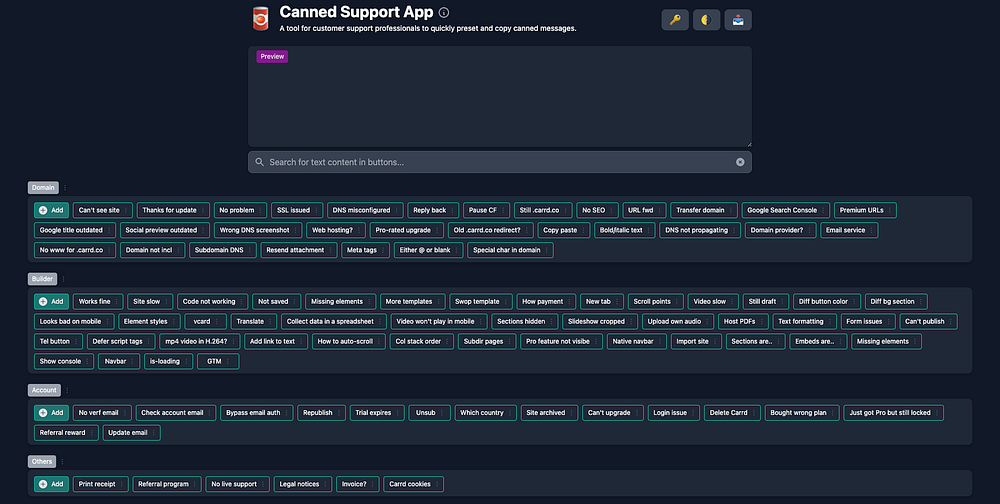Image resolution: width=1000 pixels, height=504 pixels.
Task: Select the DNS misconfigured canned message
Action: (365, 210)
